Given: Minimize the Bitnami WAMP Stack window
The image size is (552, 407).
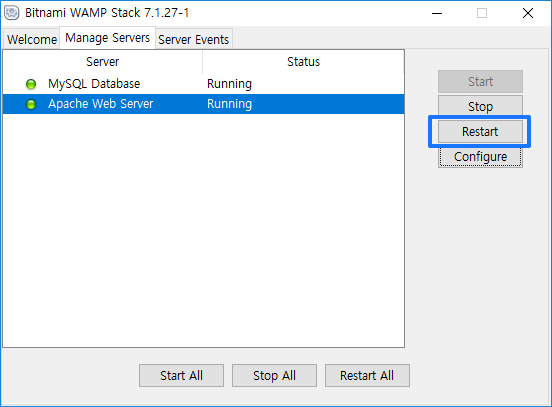Looking at the screenshot, I should [437, 13].
